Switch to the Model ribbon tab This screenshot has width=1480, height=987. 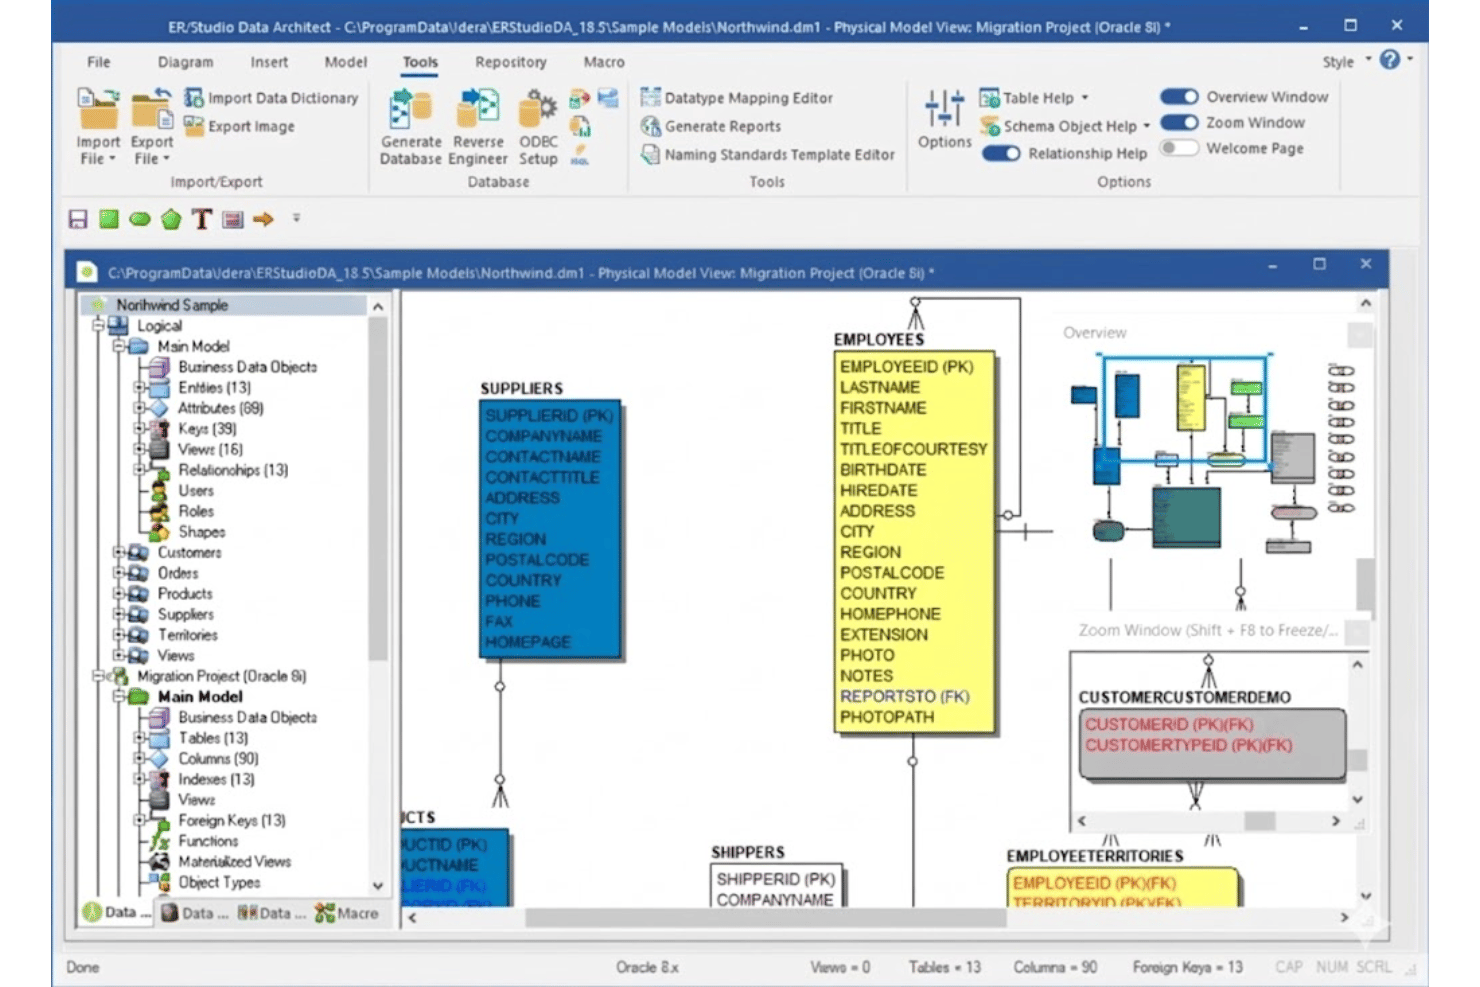tap(346, 62)
